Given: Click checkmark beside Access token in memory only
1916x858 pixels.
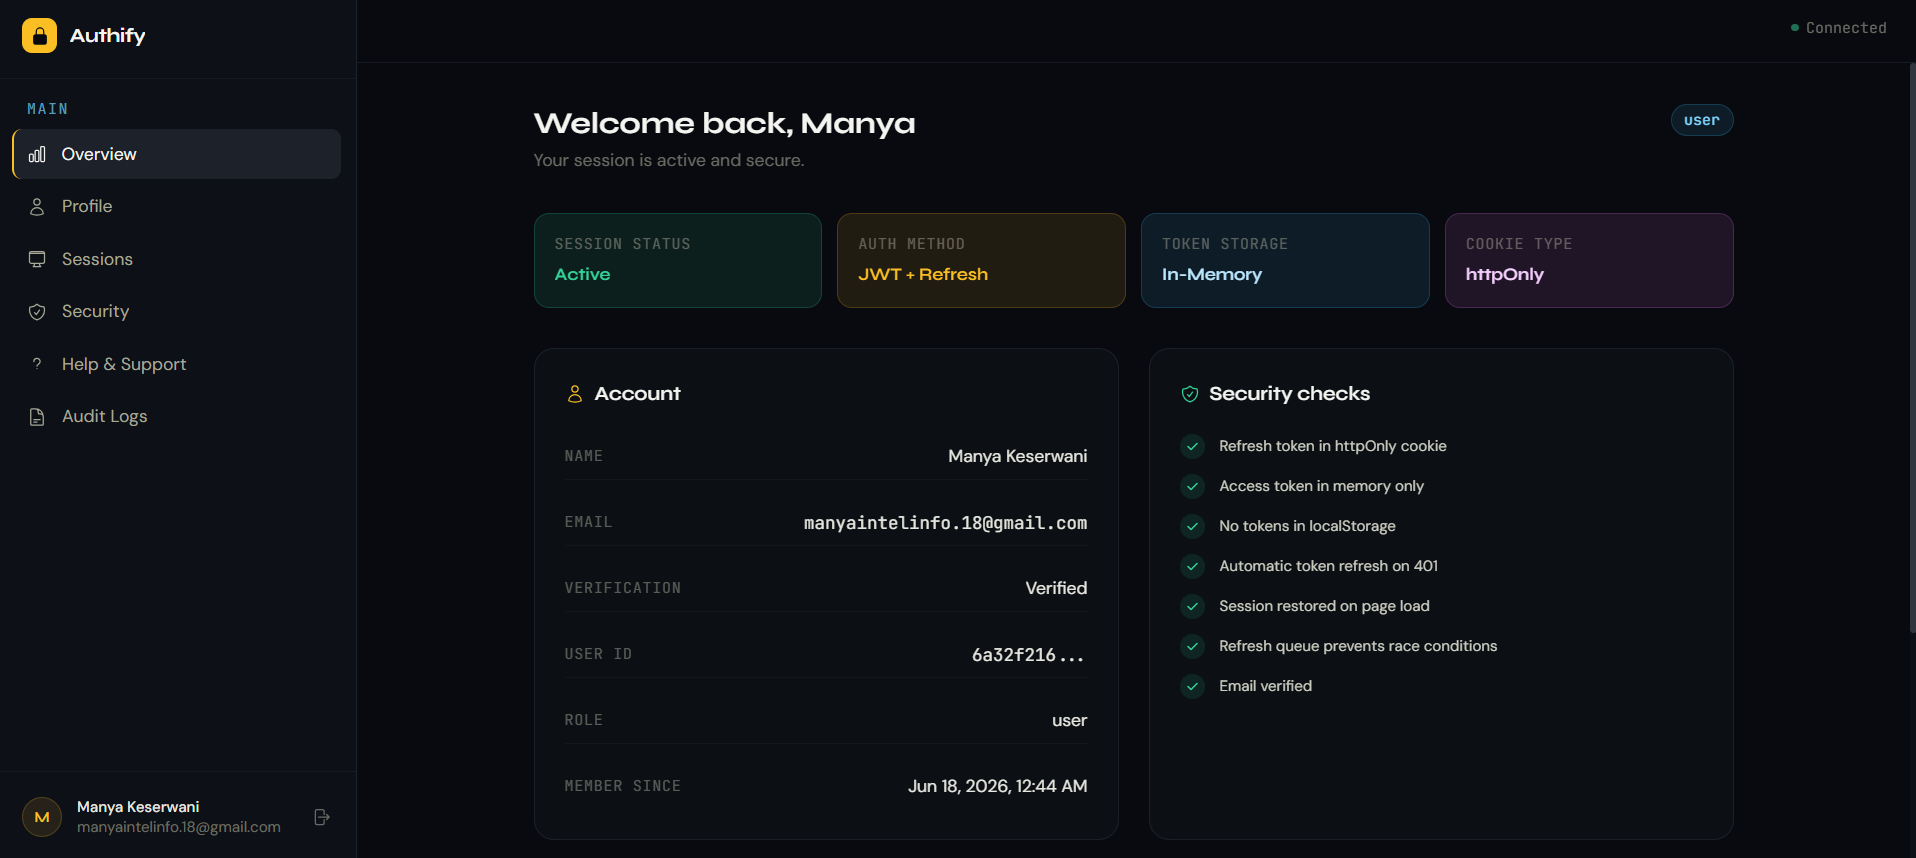Looking at the screenshot, I should [1192, 486].
